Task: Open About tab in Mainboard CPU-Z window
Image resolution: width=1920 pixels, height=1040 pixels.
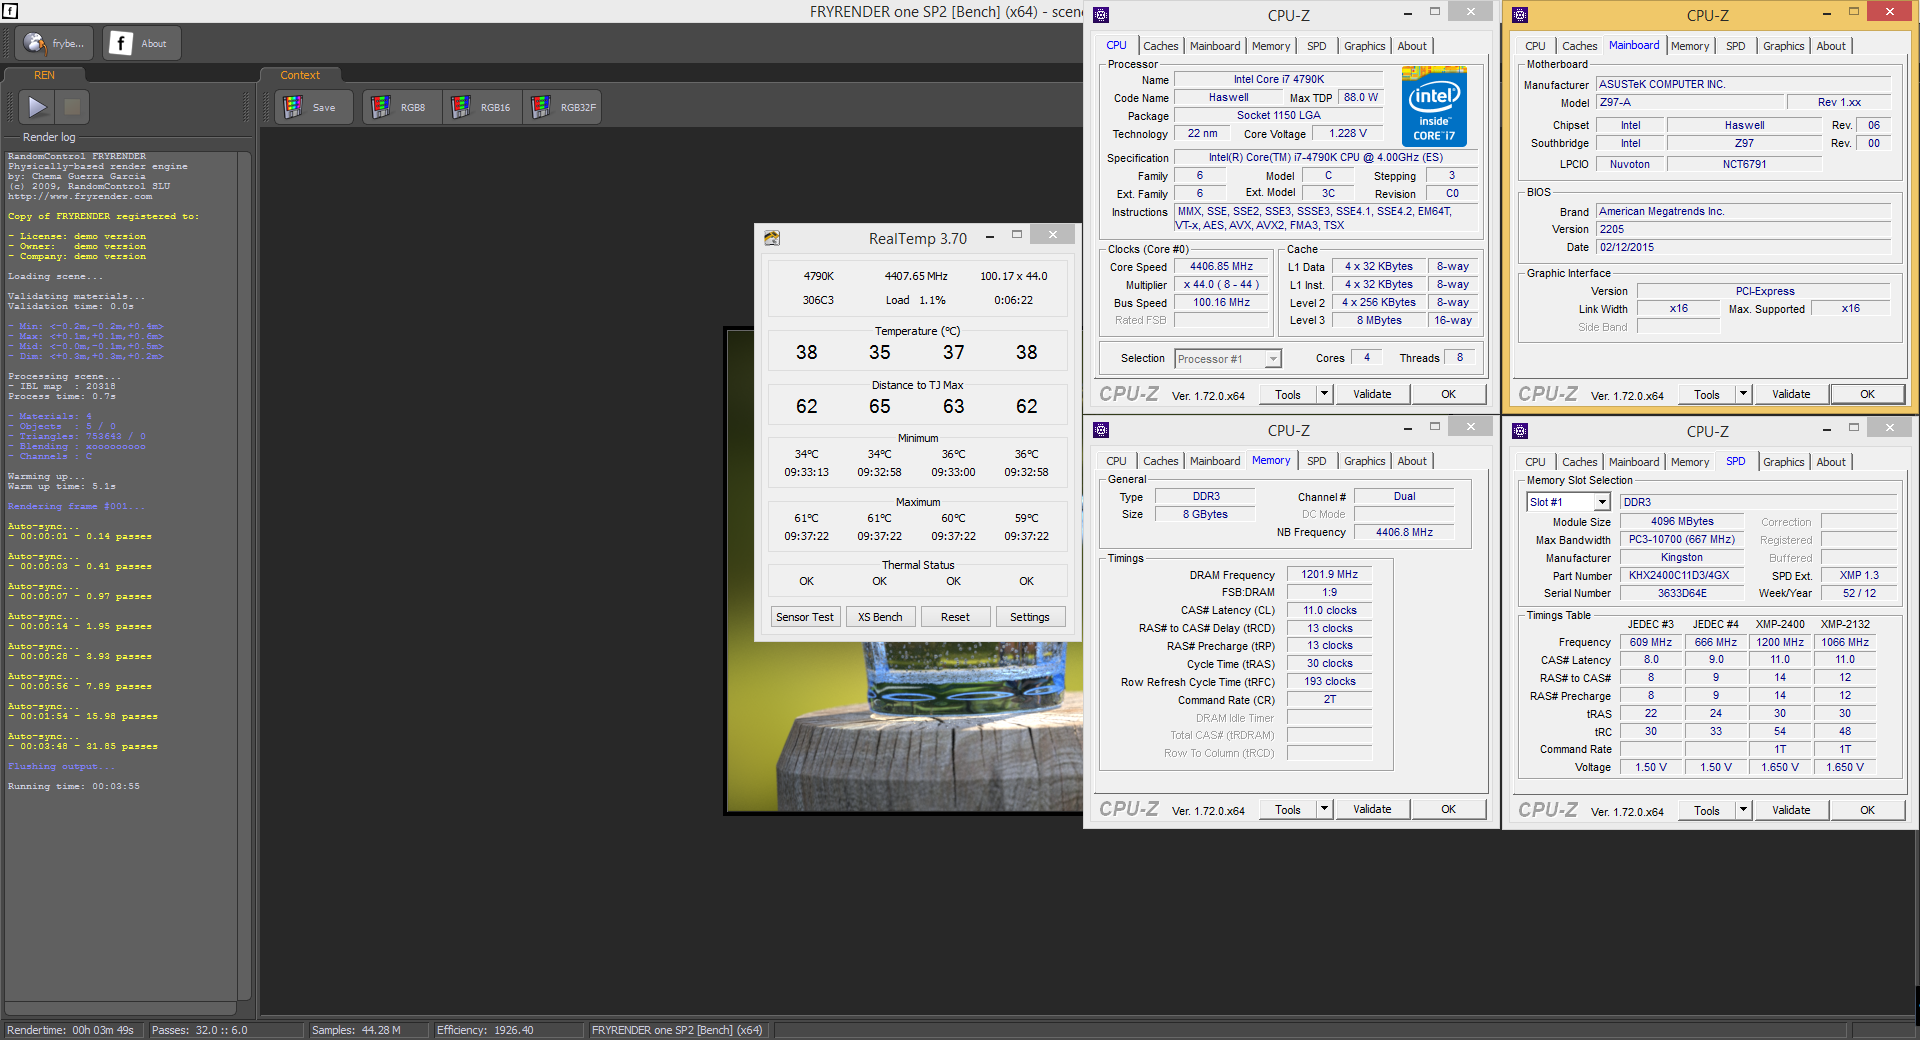Action: coord(1831,46)
